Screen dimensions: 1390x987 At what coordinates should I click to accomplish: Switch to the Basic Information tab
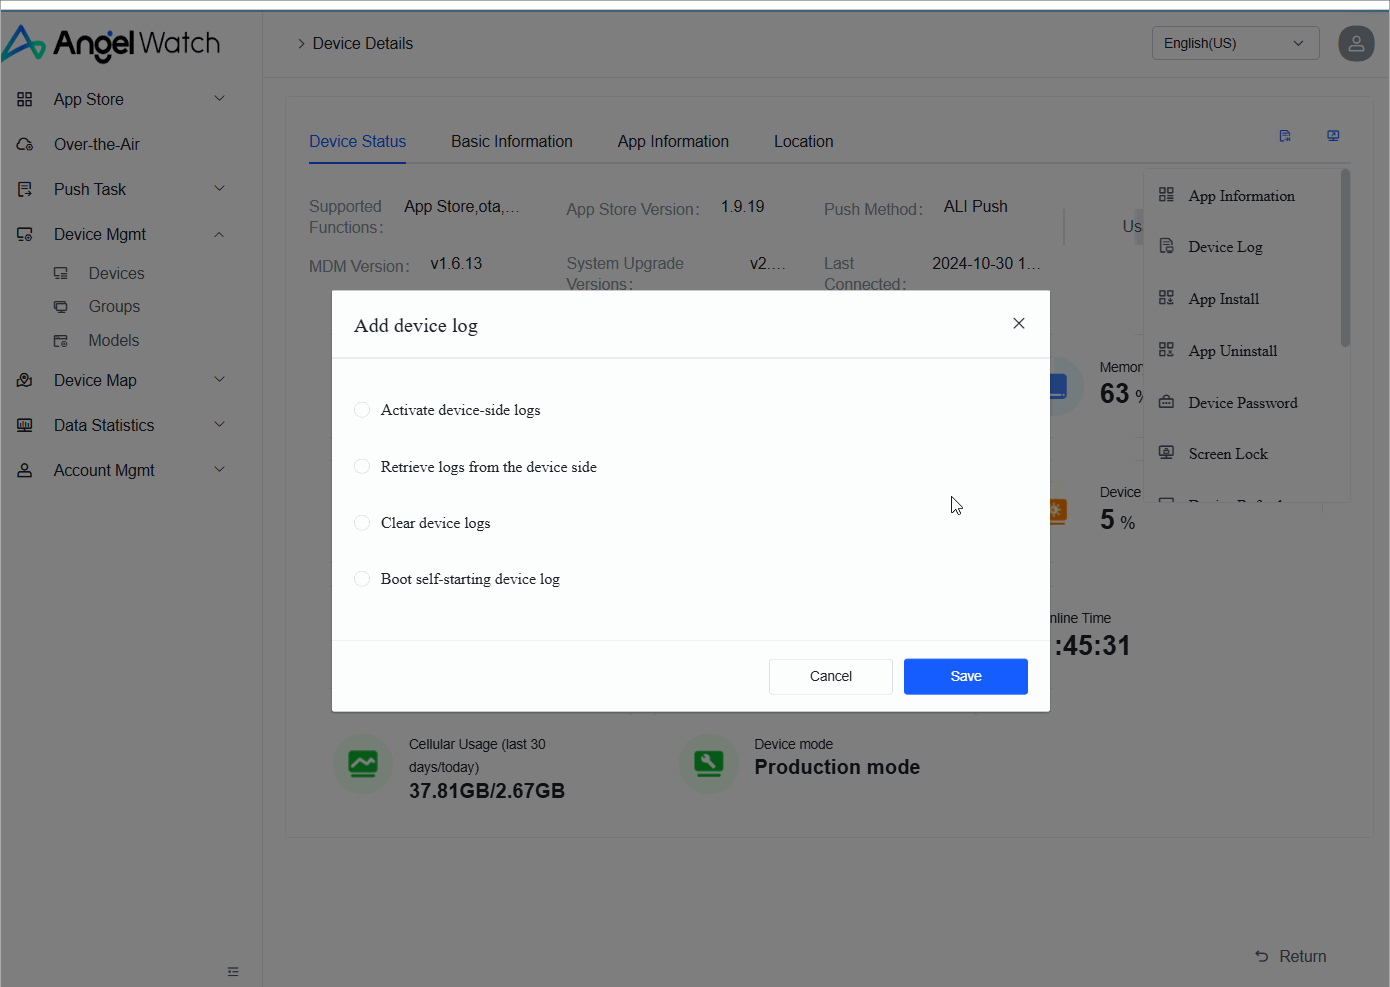pyautogui.click(x=511, y=142)
